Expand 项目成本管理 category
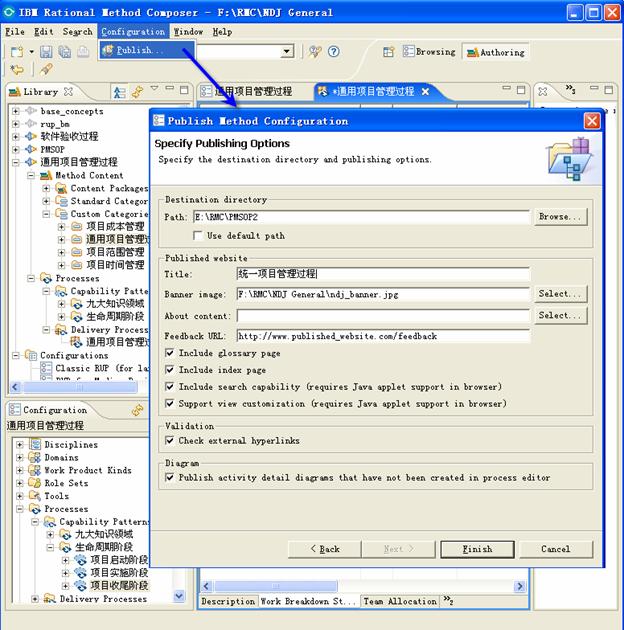The image size is (624, 630). (61, 227)
